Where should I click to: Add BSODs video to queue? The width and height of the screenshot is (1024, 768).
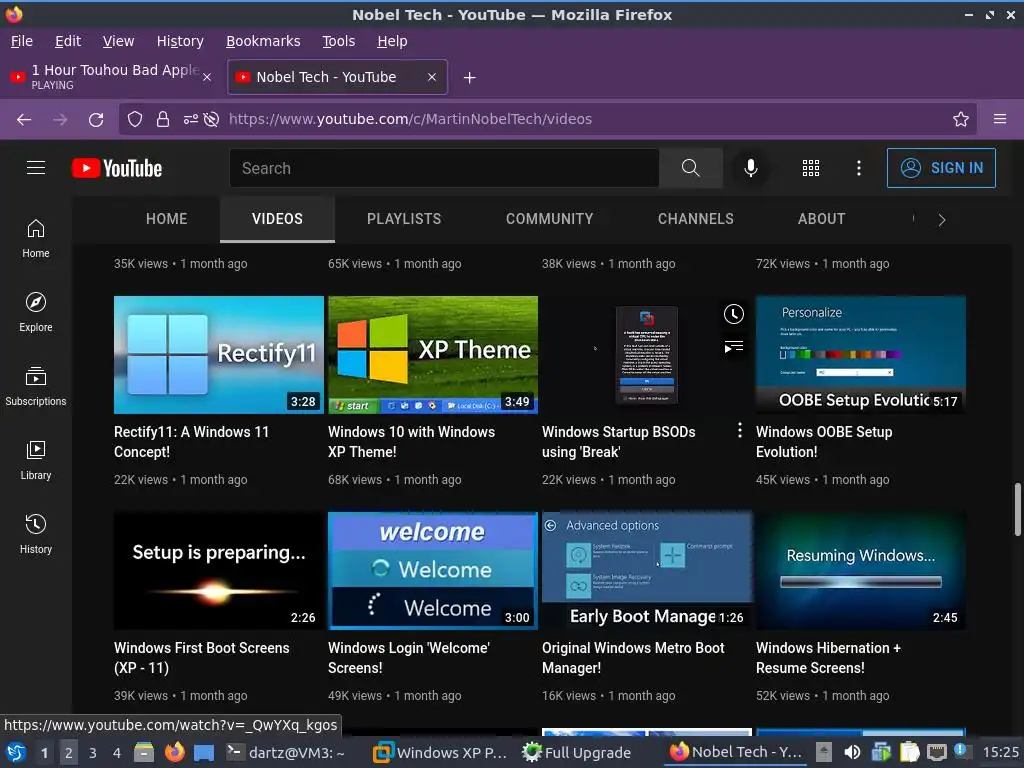pos(733,346)
